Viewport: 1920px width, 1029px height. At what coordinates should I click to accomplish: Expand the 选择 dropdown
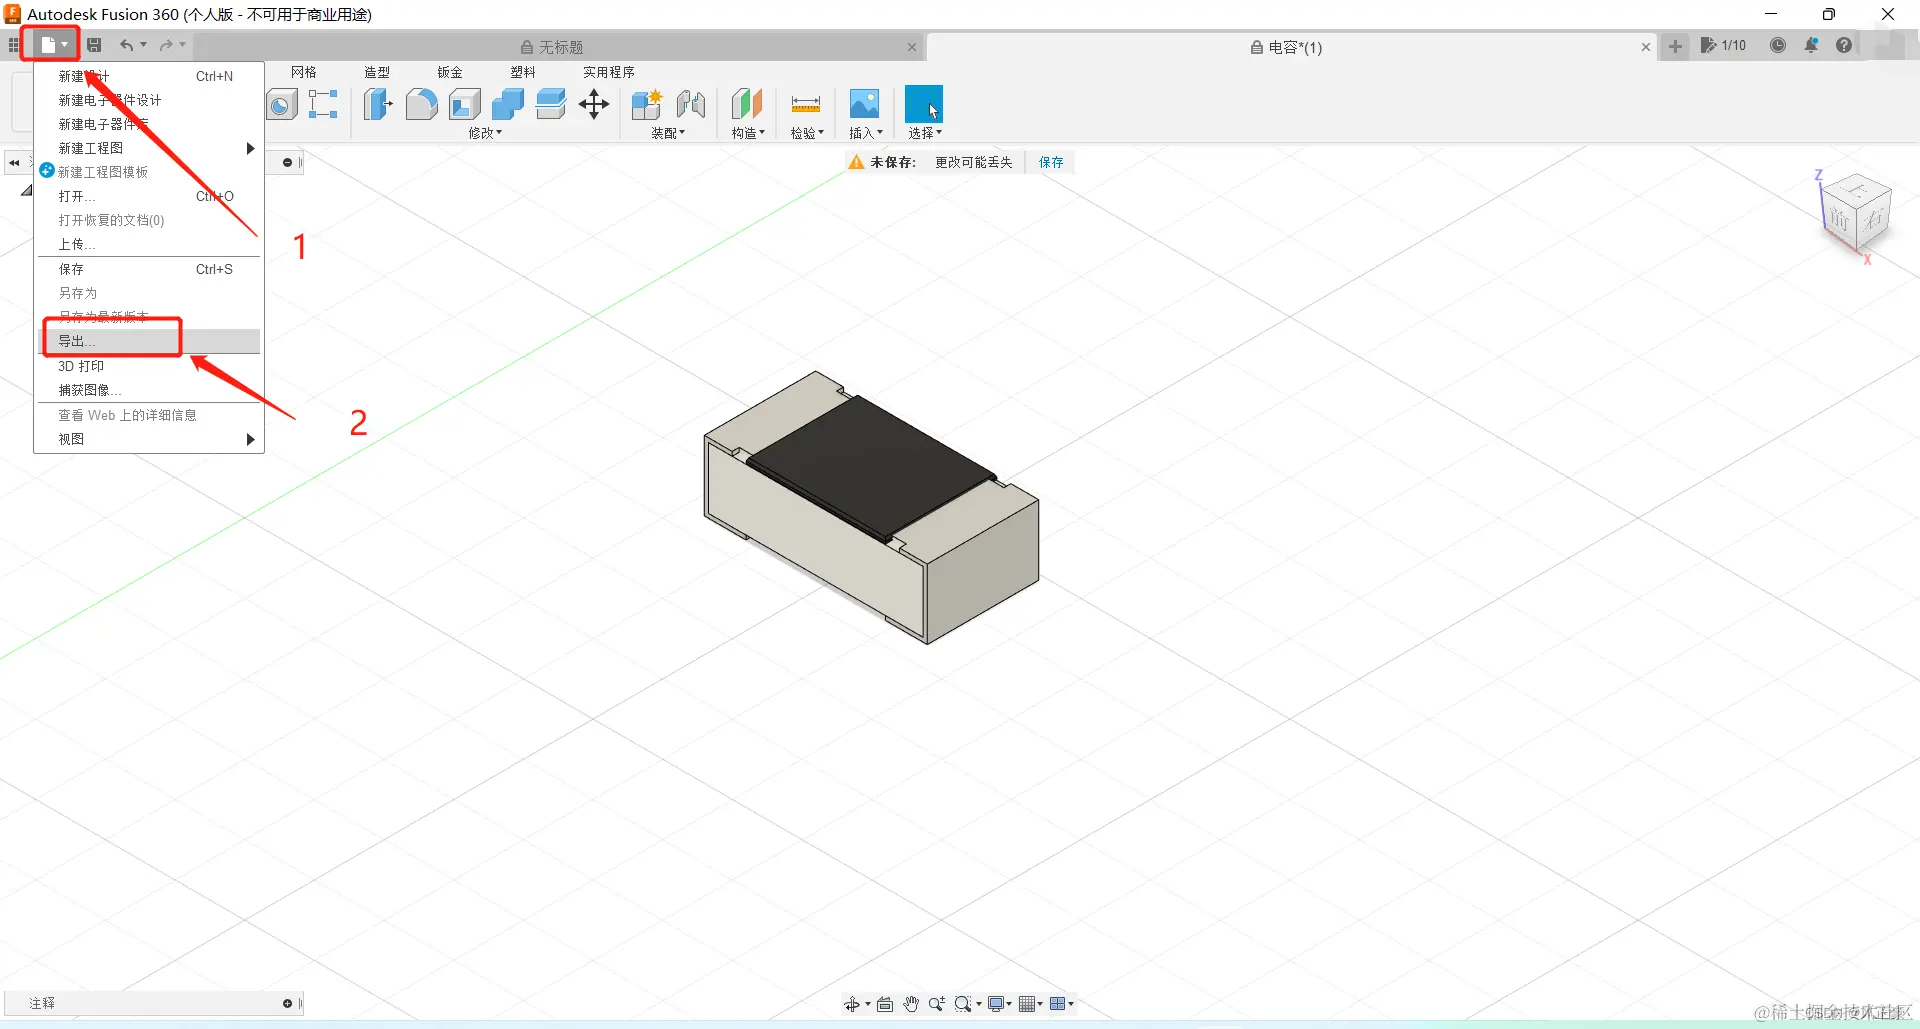point(924,133)
